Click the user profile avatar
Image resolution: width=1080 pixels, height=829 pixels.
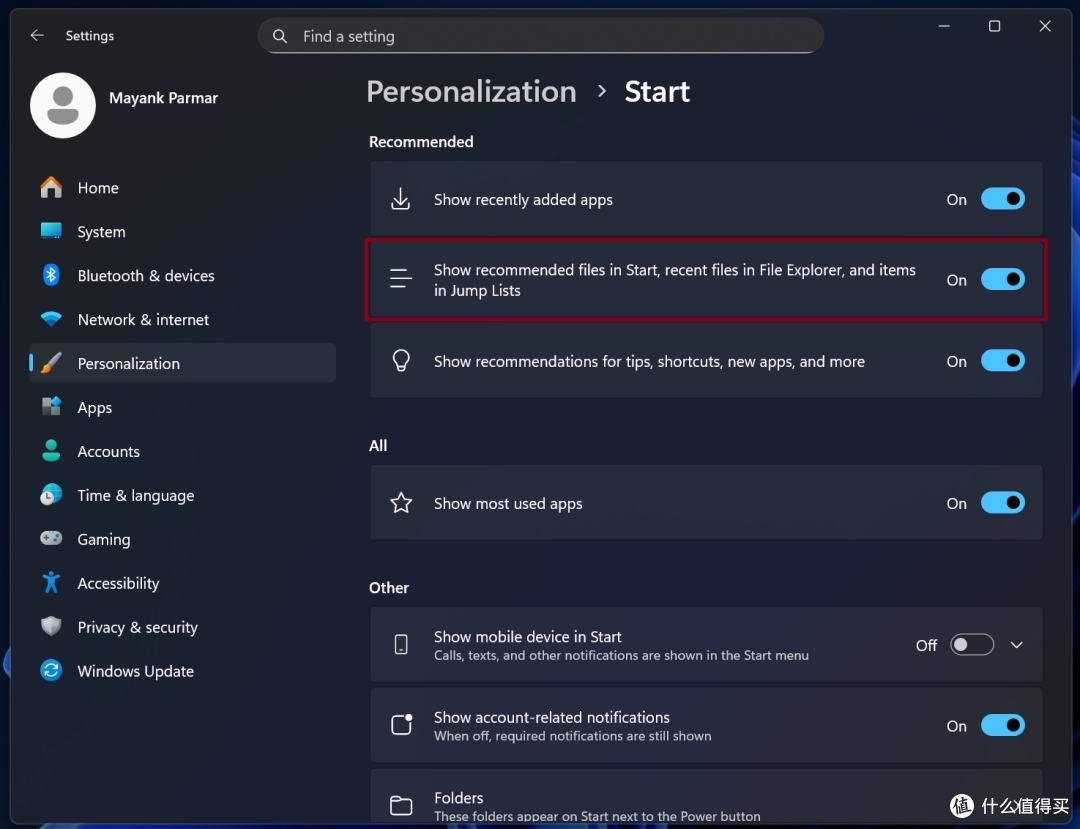pyautogui.click(x=63, y=105)
